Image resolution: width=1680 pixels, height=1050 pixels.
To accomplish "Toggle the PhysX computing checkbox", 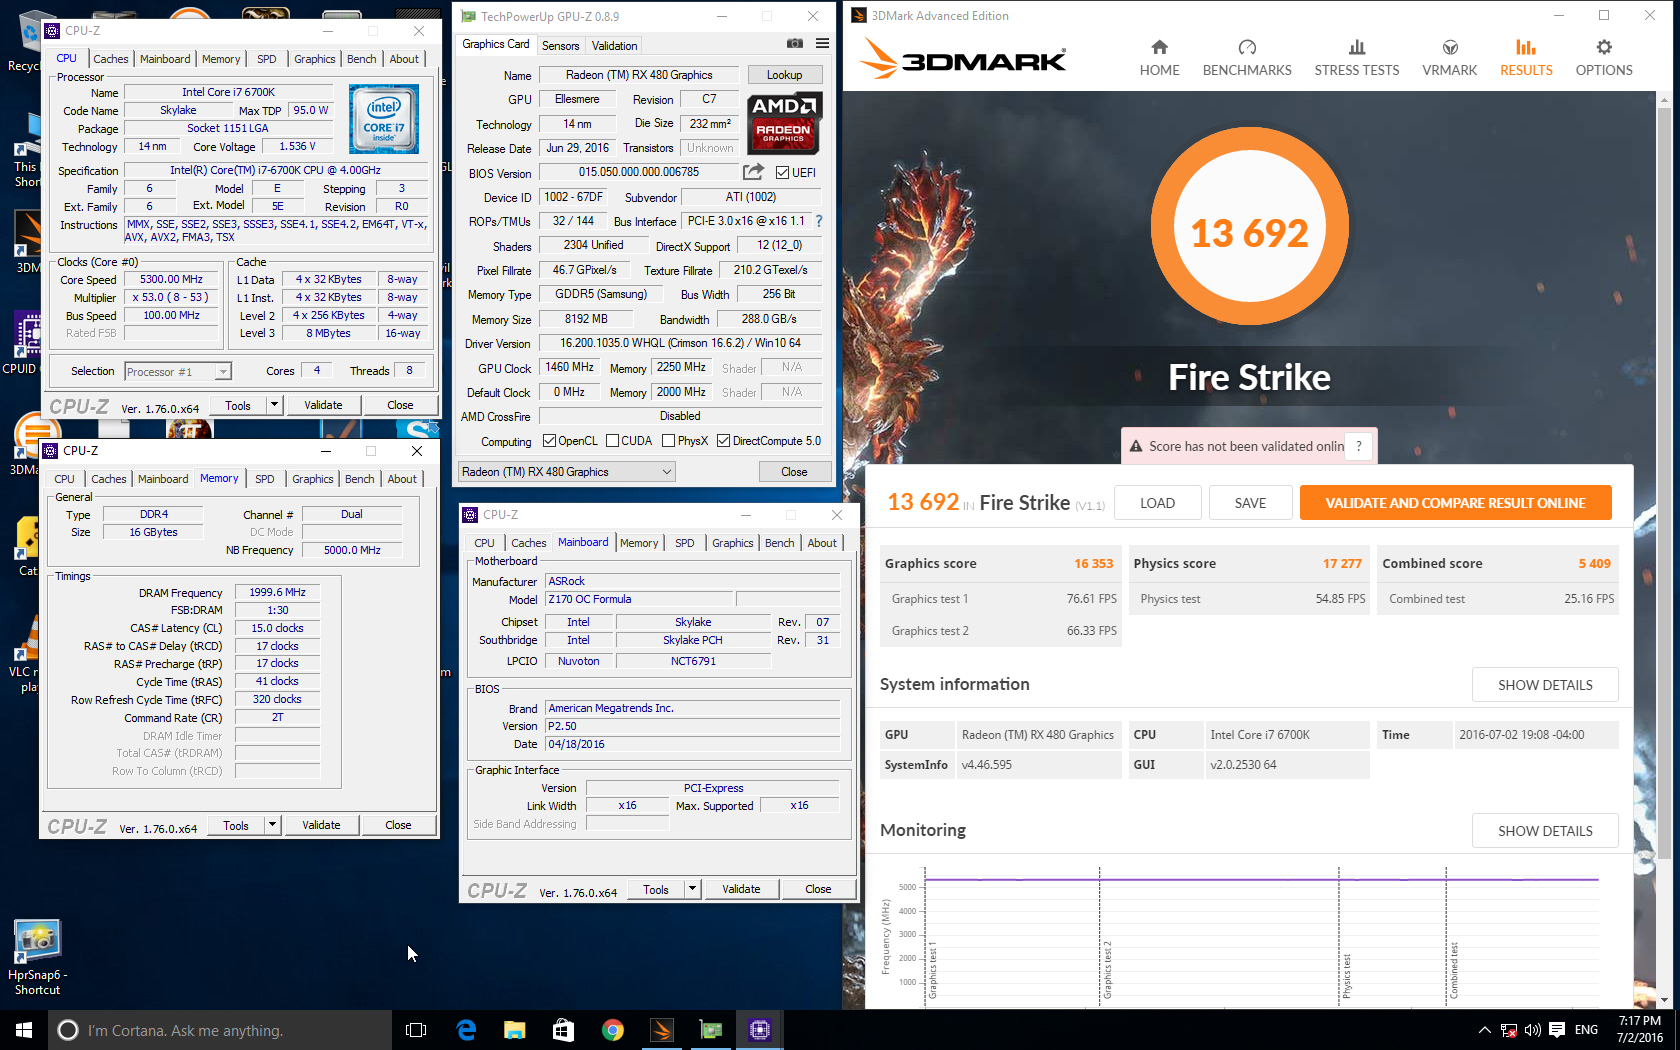I will click(668, 441).
